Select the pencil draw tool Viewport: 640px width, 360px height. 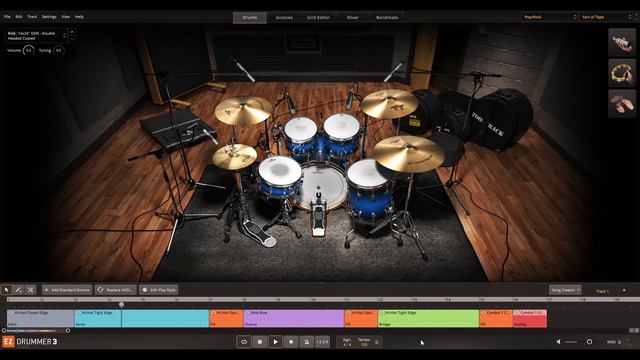pos(18,290)
